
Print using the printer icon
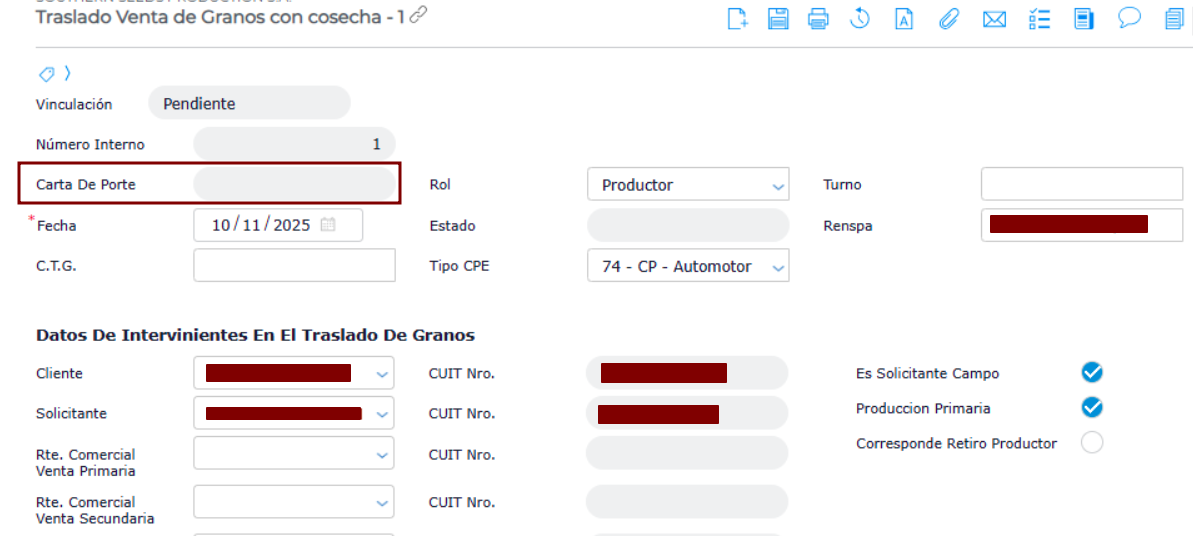(x=818, y=18)
